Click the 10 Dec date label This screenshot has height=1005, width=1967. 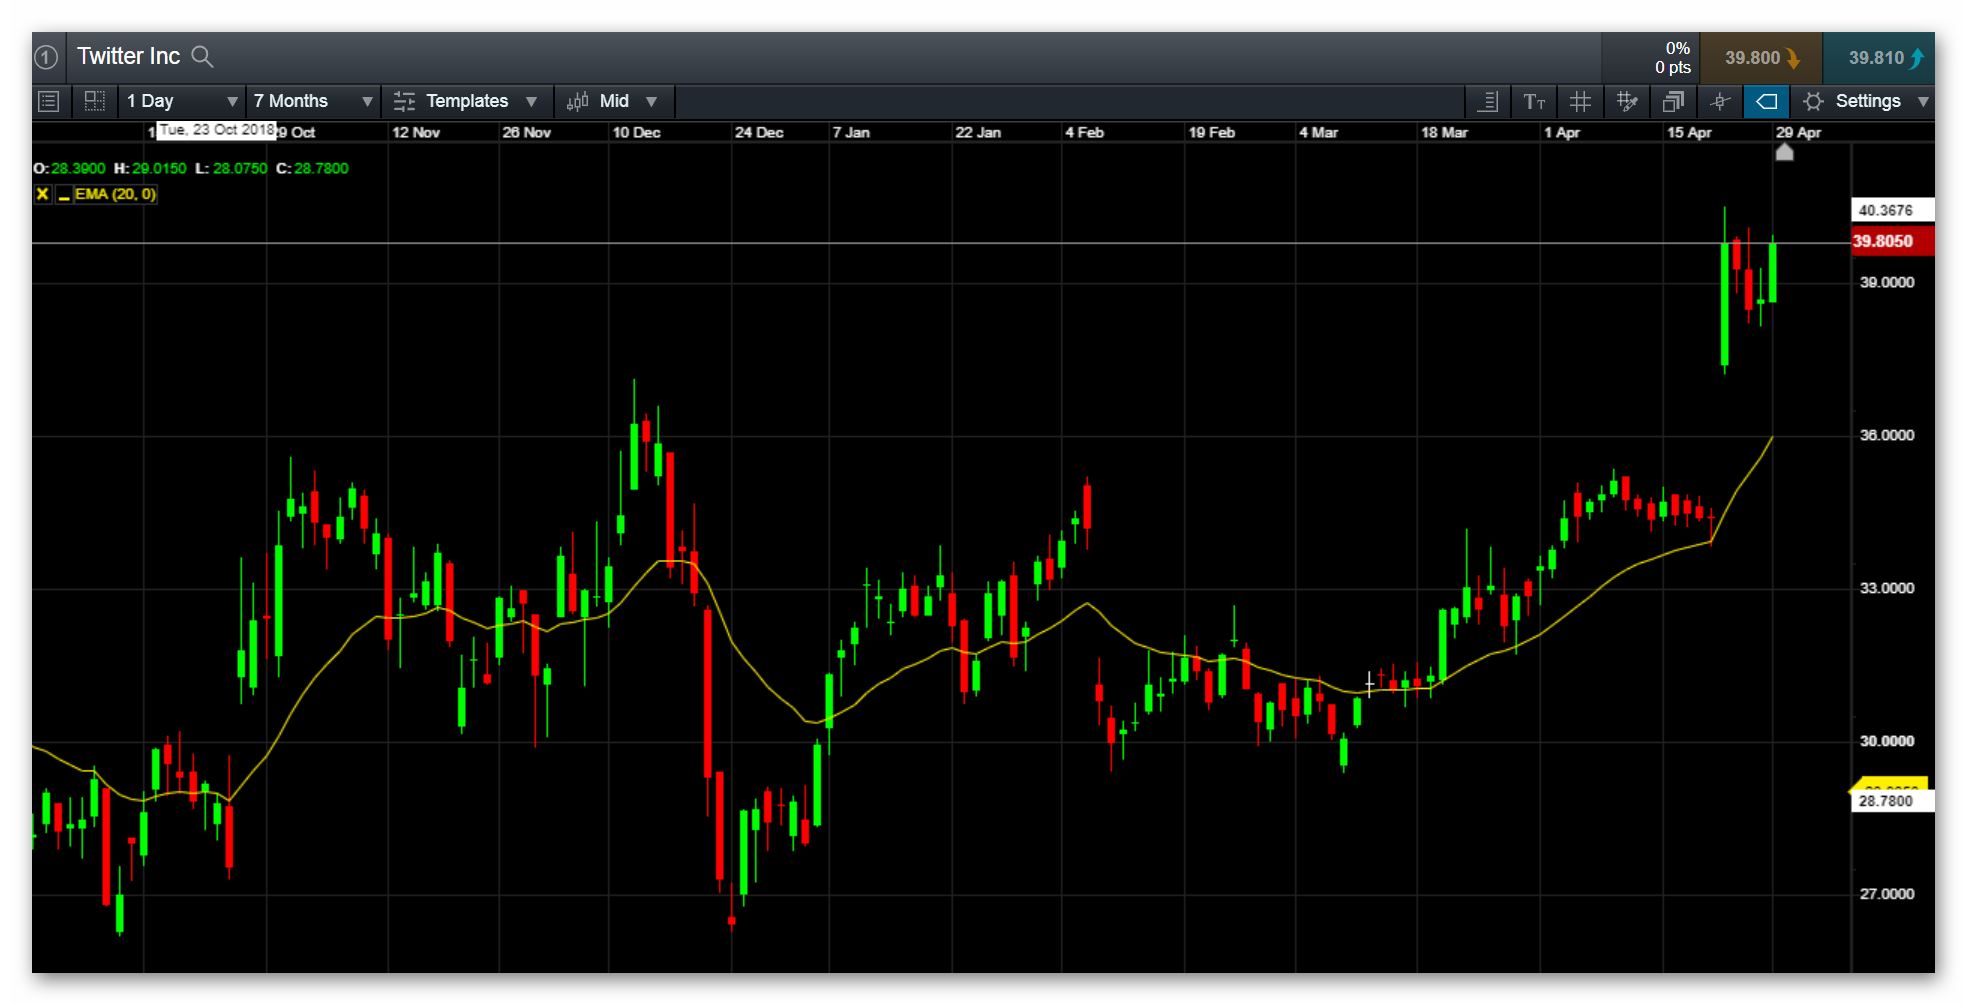(x=636, y=132)
